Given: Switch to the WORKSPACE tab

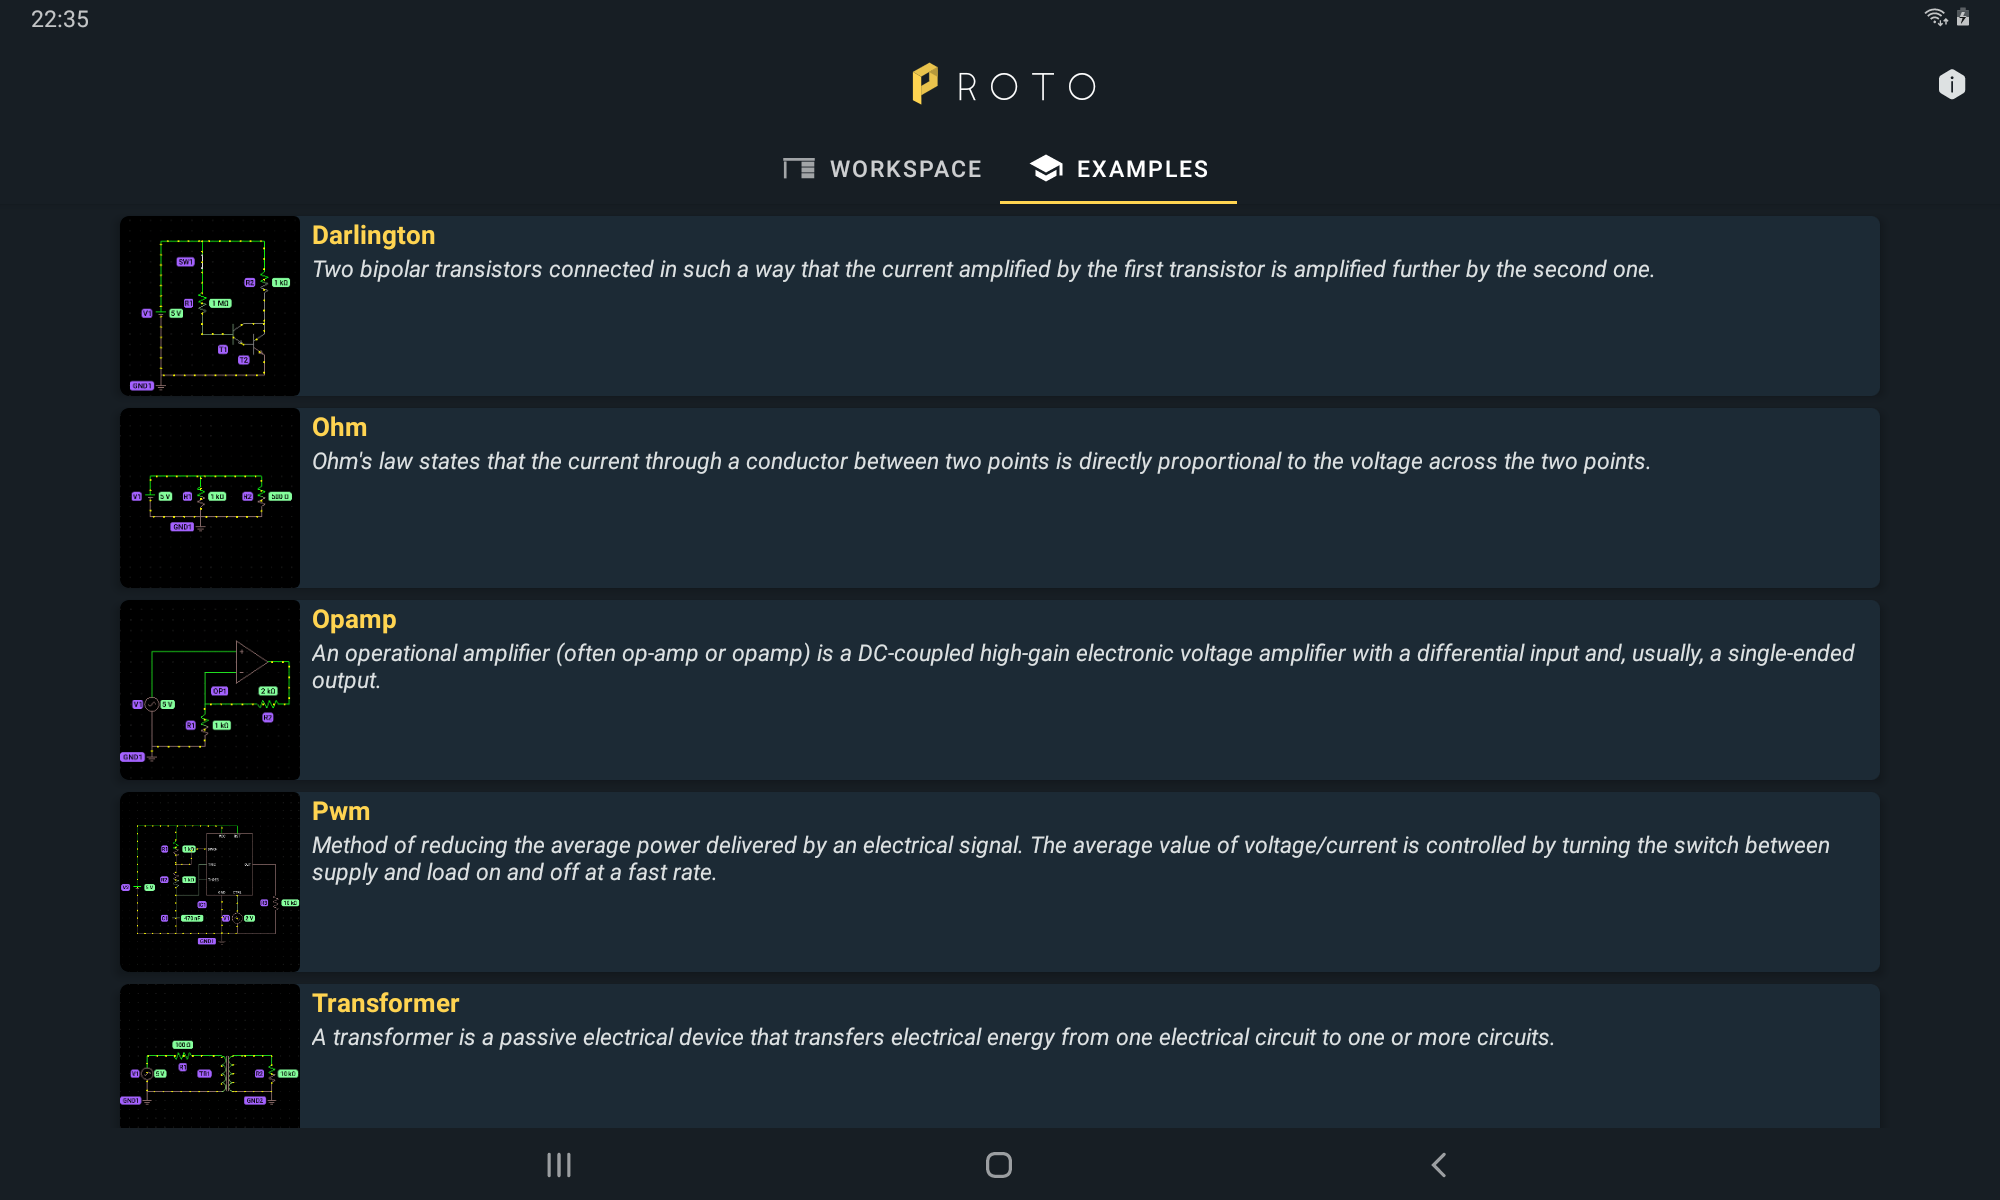Looking at the screenshot, I should pyautogui.click(x=882, y=169).
